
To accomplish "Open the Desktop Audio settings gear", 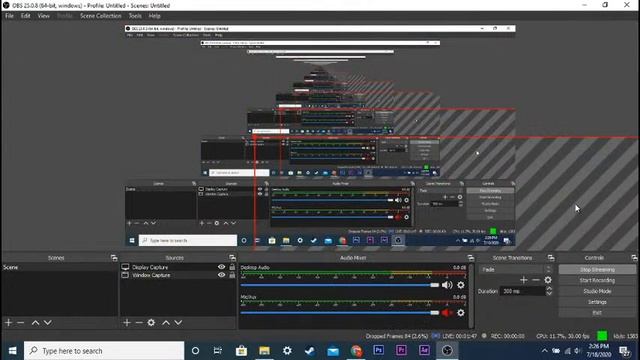I will (x=461, y=285).
